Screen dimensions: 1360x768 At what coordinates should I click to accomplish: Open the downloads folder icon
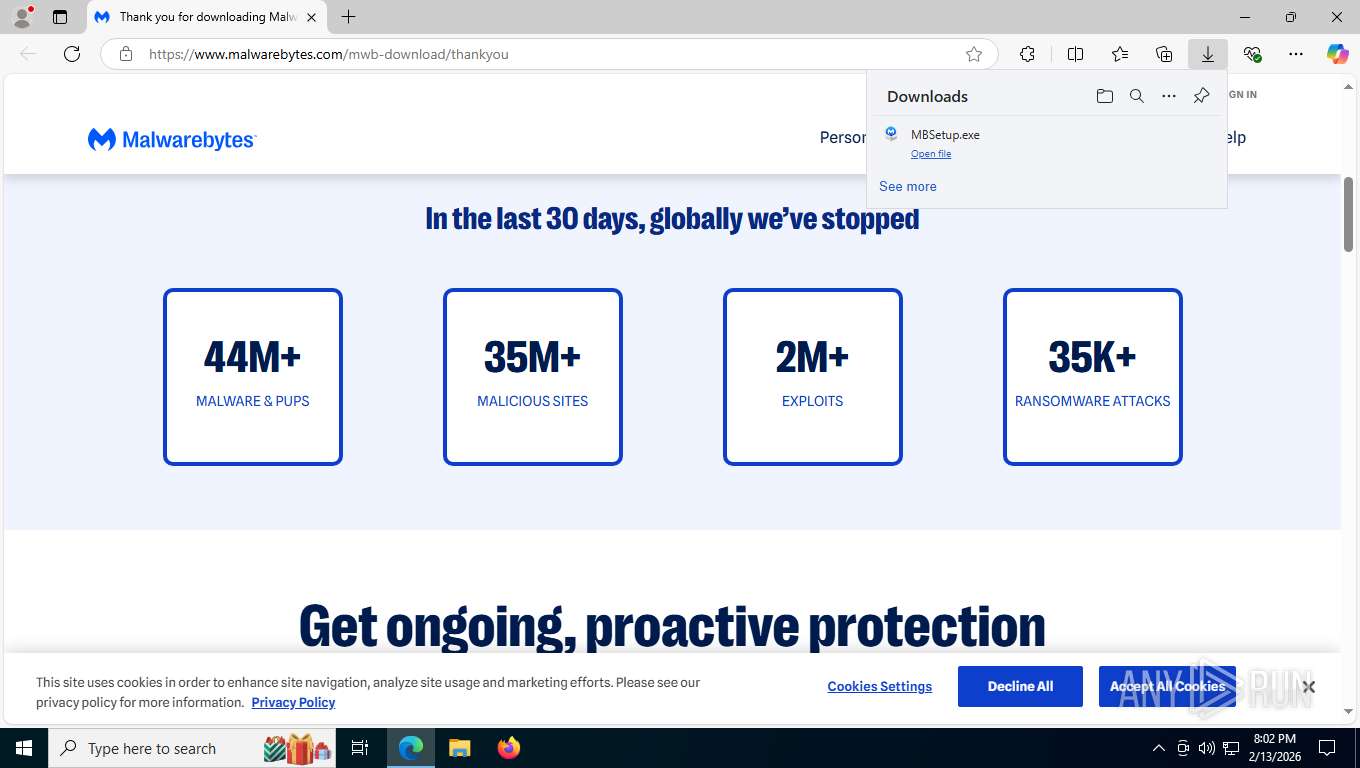coord(1105,96)
